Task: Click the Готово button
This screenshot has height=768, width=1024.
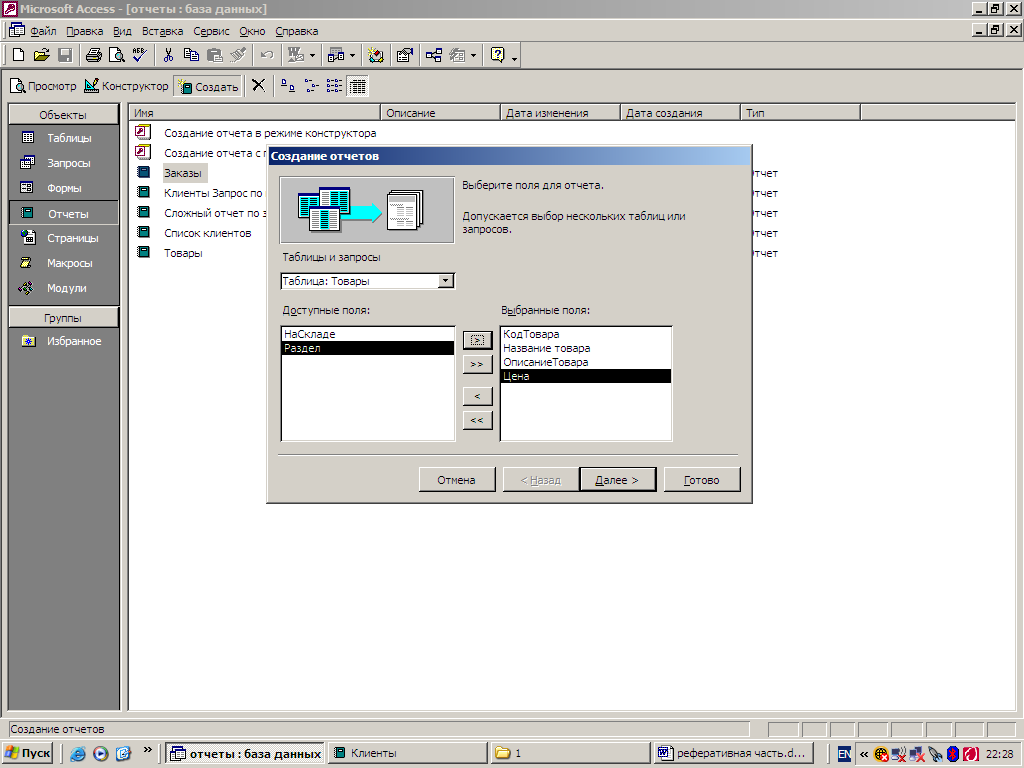Action: 702,480
